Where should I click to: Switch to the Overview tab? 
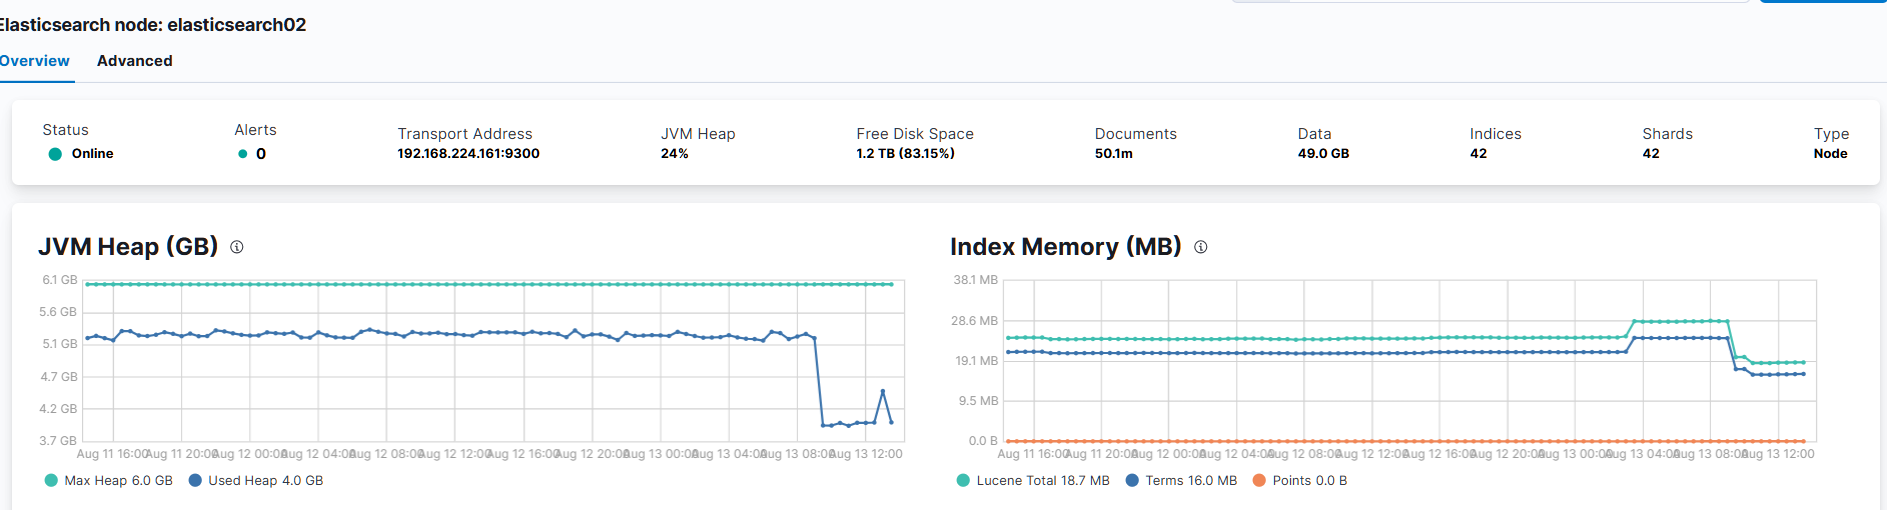point(34,61)
